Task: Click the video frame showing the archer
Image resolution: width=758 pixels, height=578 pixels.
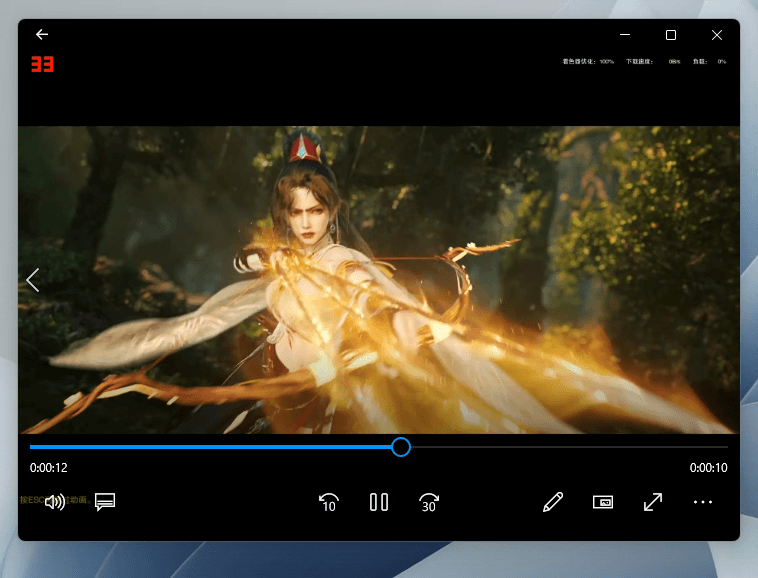Action: 380,280
